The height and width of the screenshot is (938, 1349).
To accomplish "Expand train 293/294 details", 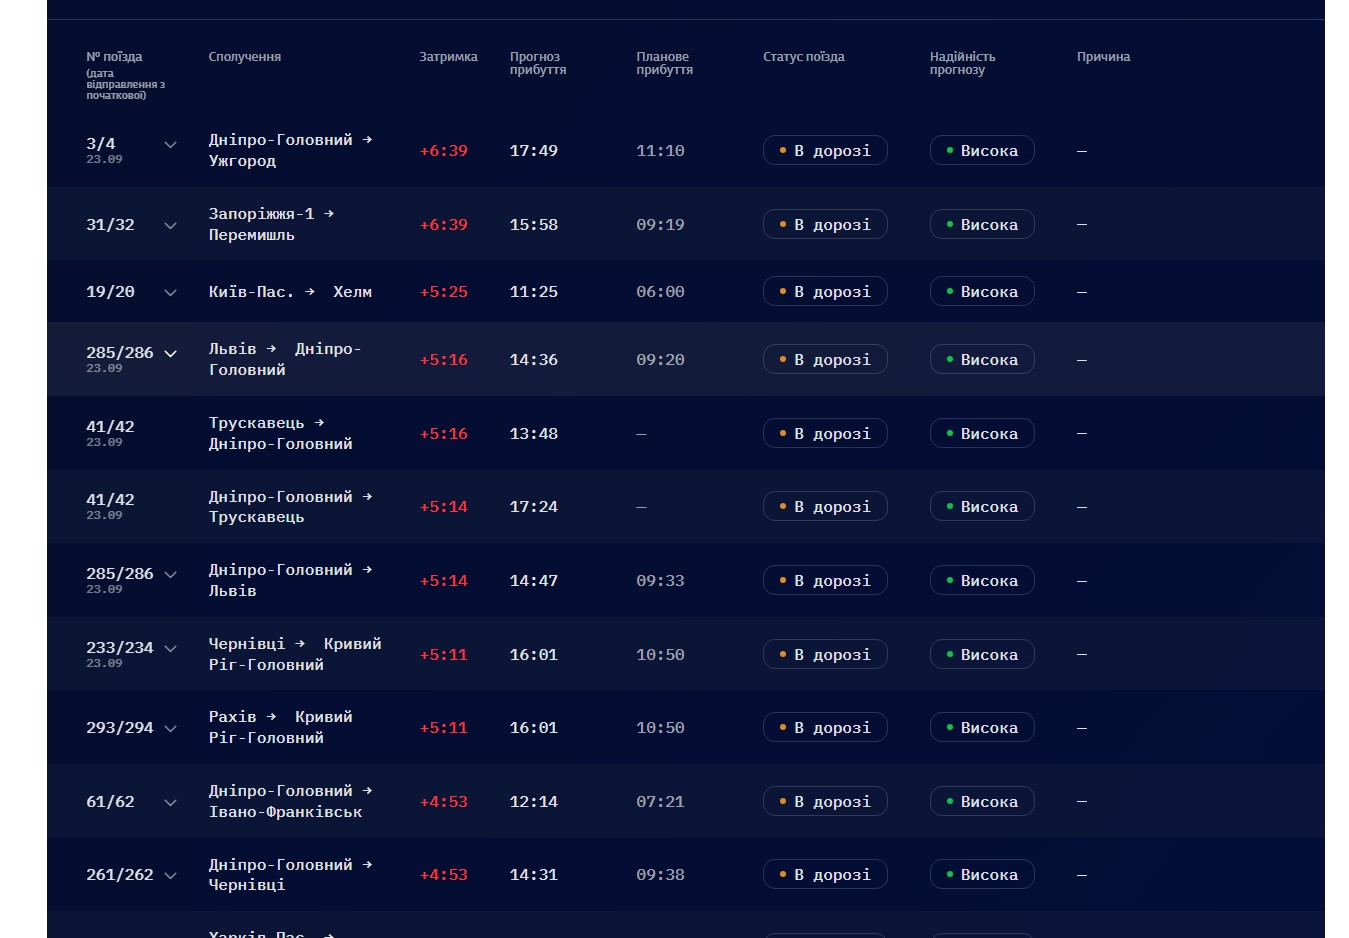I will (x=170, y=728).
